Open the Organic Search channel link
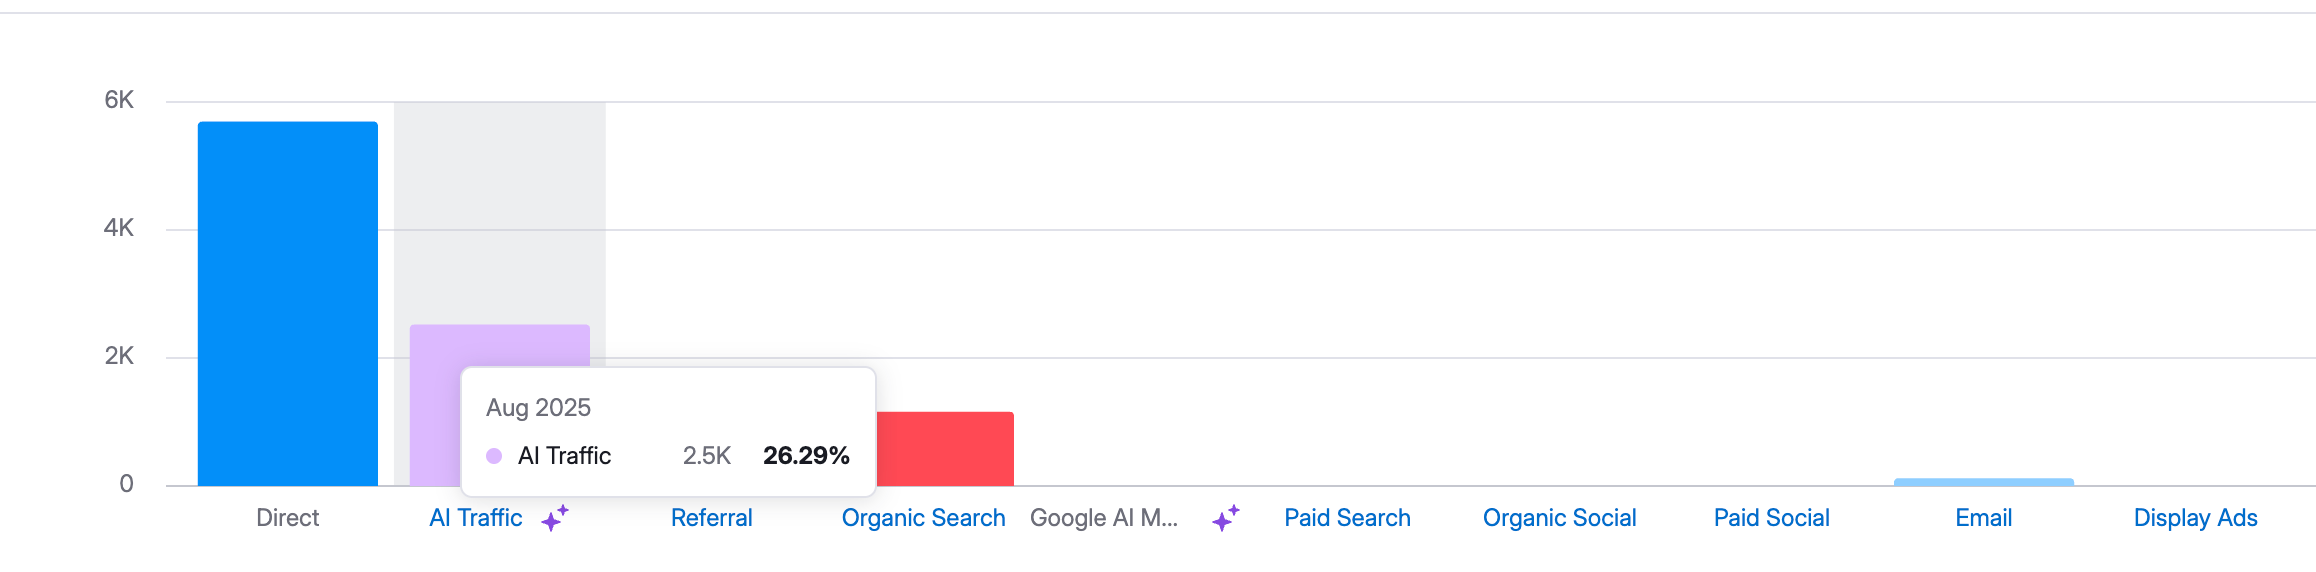The width and height of the screenshot is (2316, 572). click(x=923, y=518)
